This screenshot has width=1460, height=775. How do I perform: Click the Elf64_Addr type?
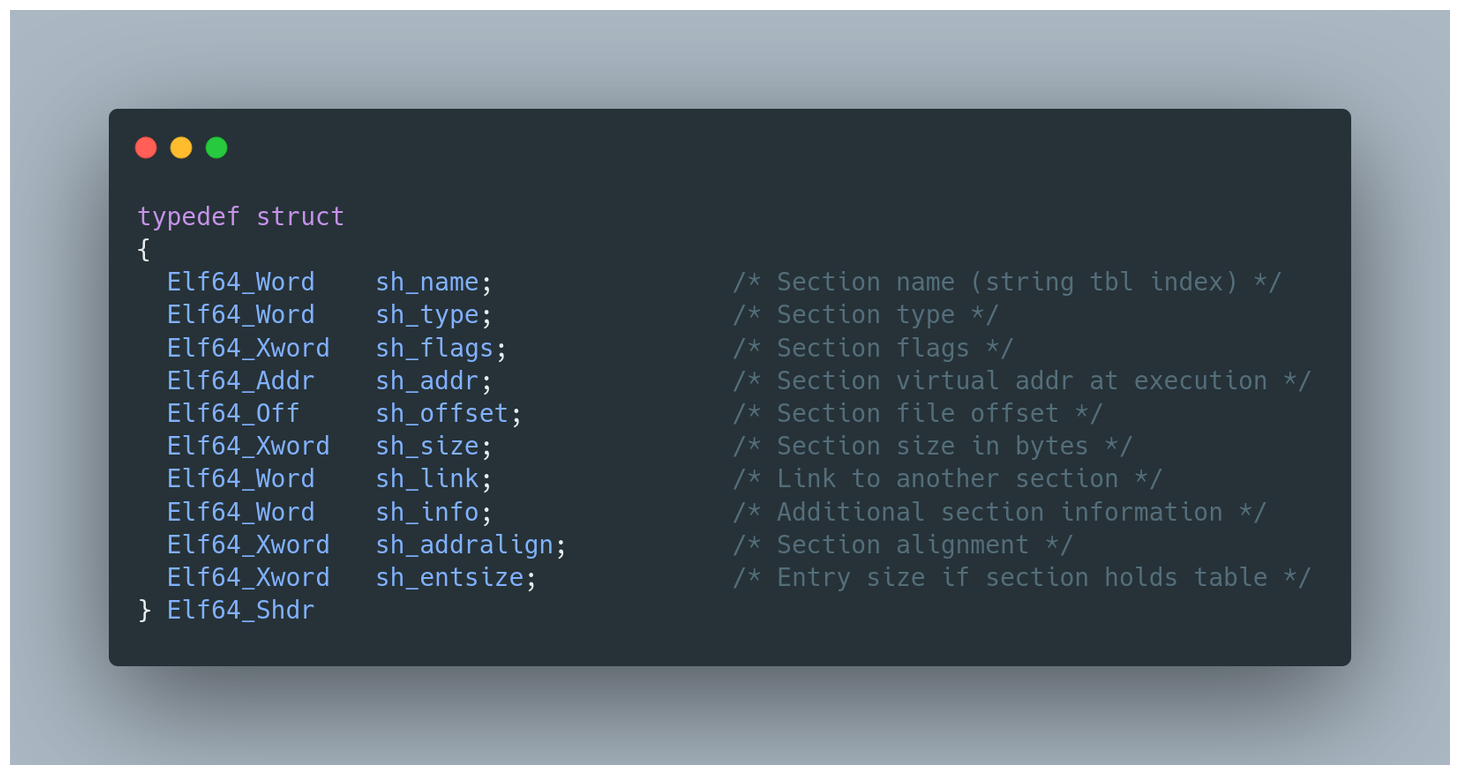[241, 381]
